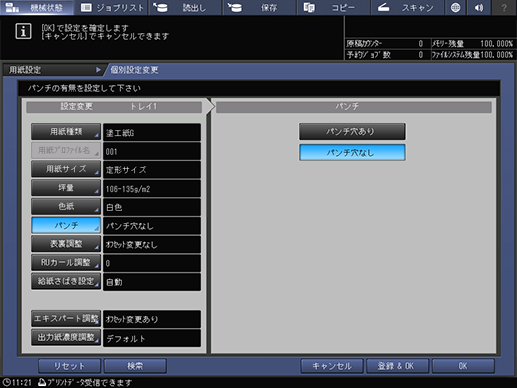The image size is (517, 388).
Task: Click the デフォルト density value
Action: [x=152, y=338]
